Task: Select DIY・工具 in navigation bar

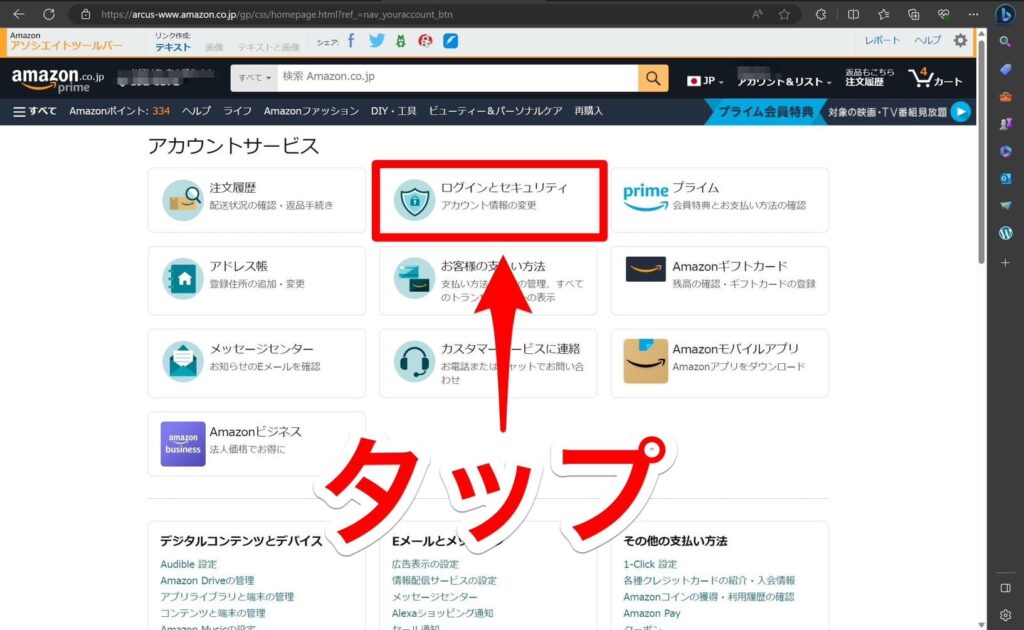Action: 393,111
